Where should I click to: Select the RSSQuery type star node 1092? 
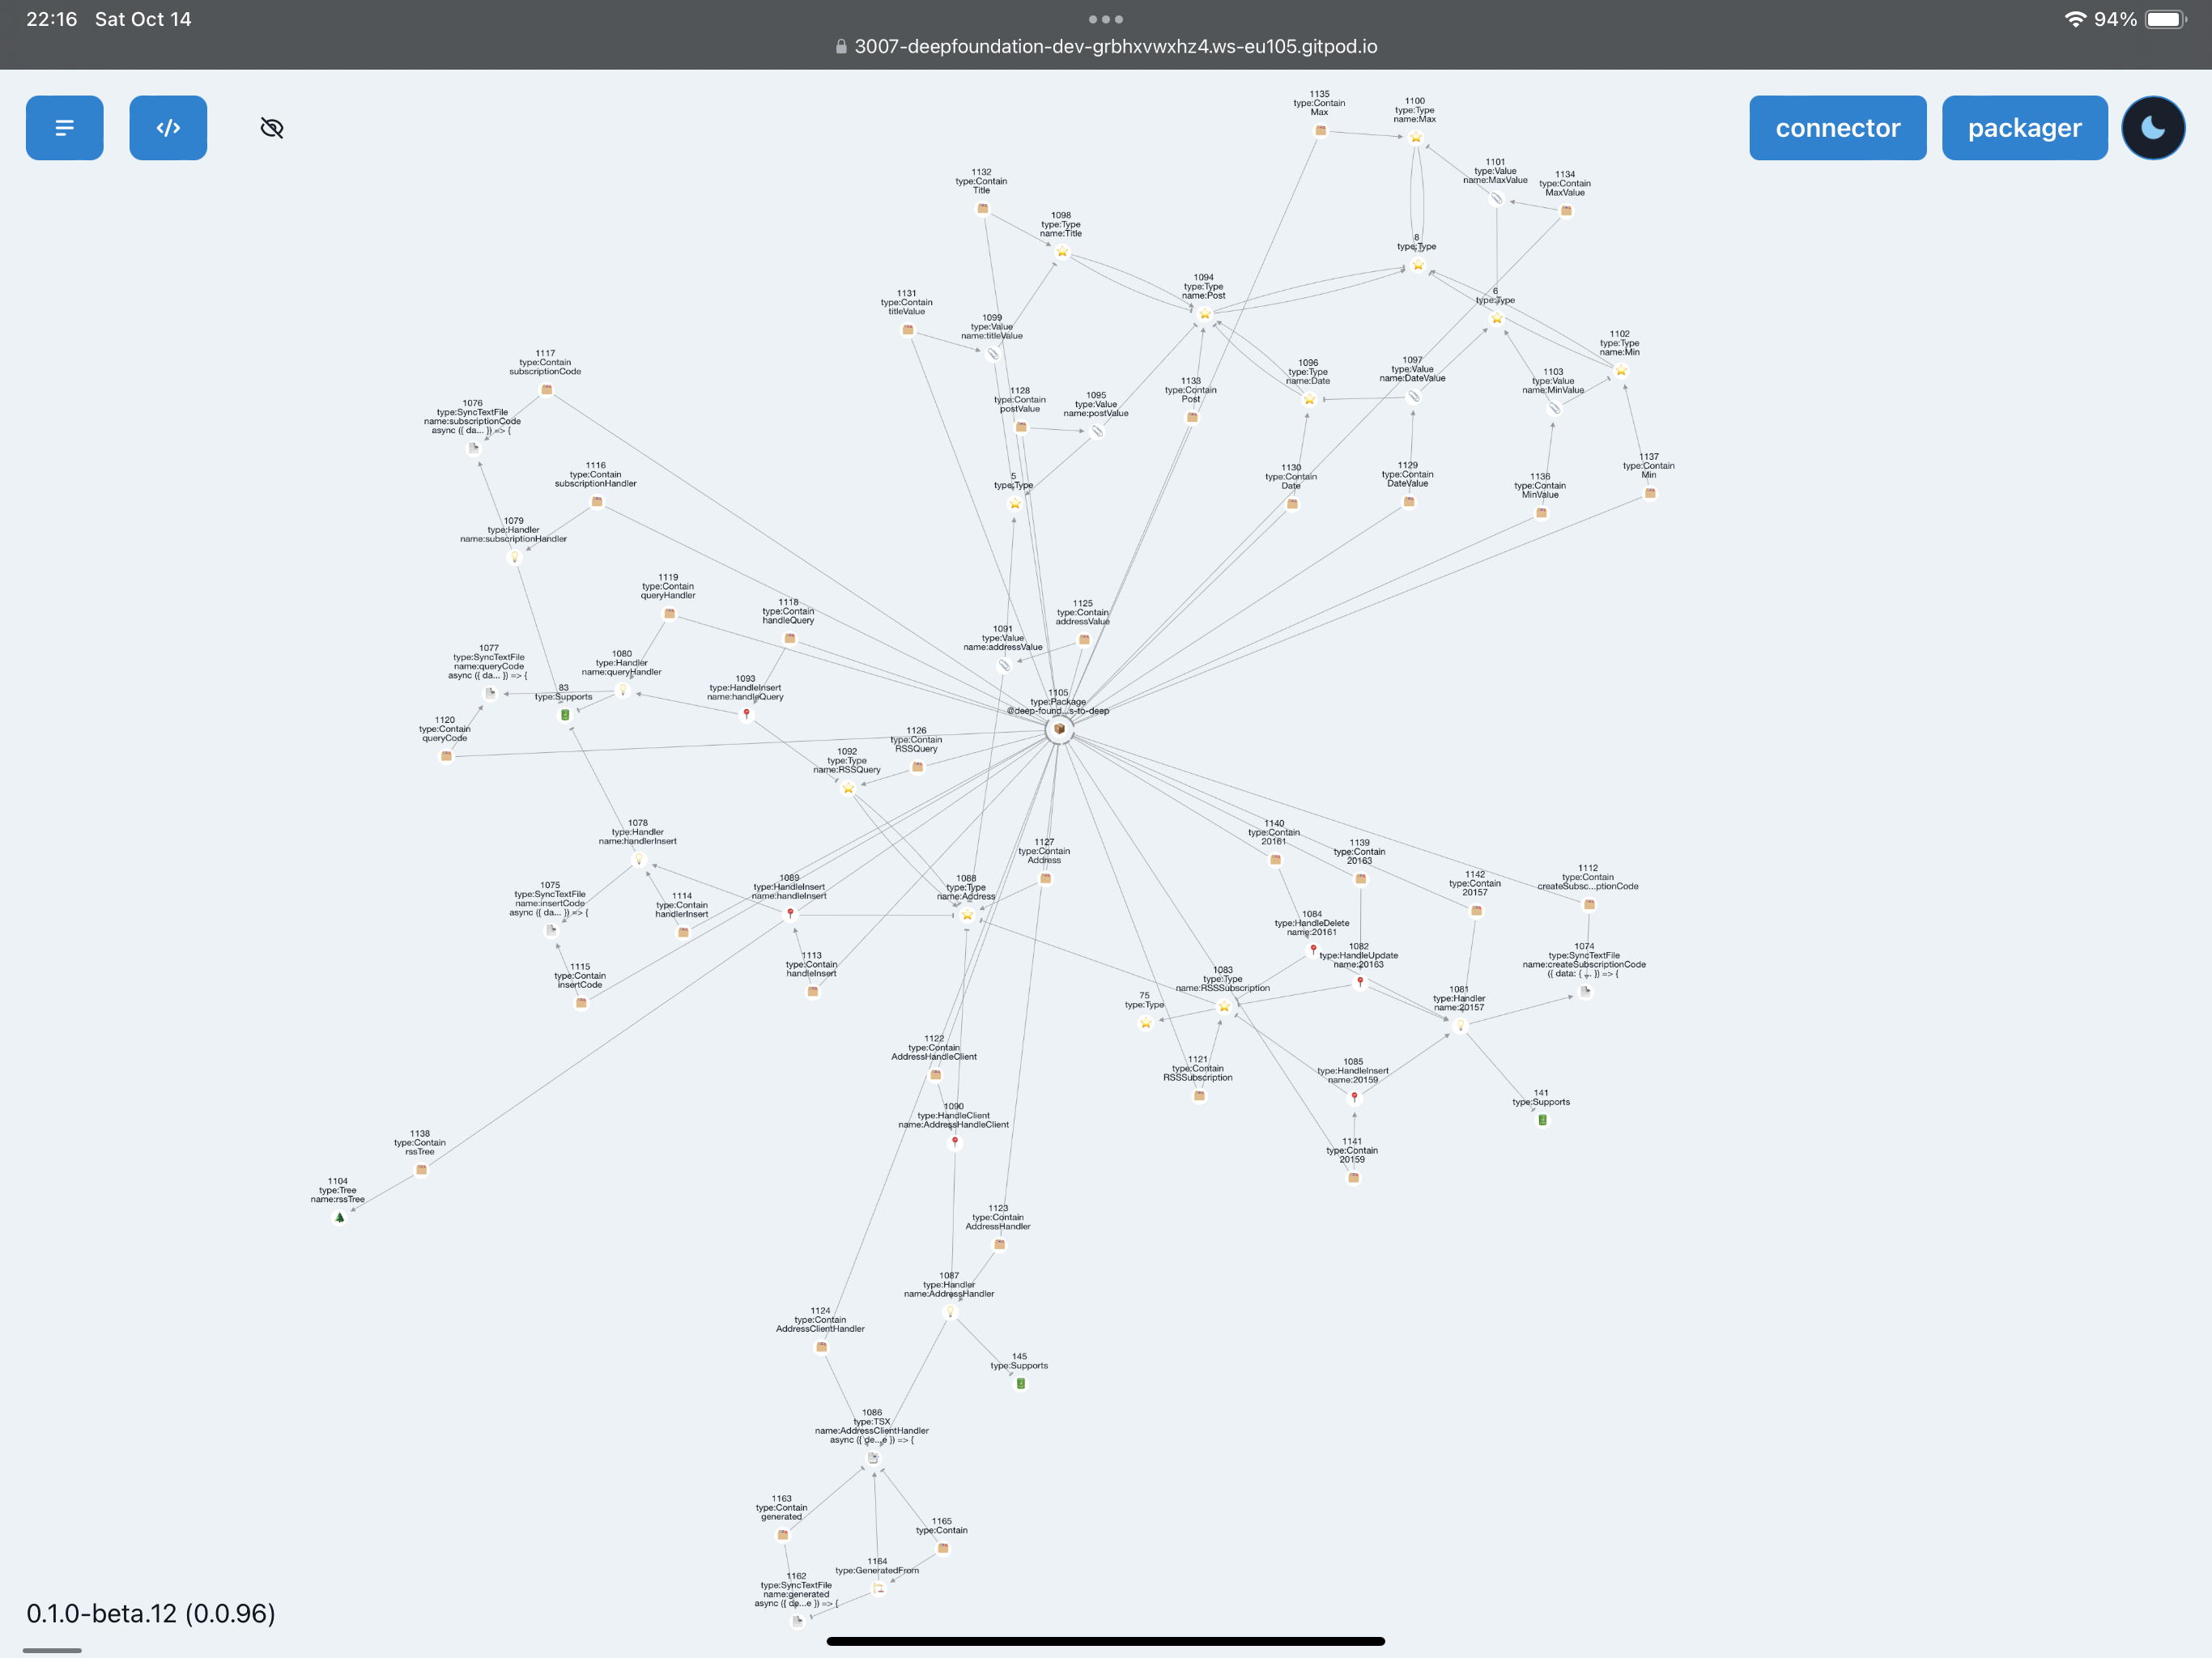(848, 788)
